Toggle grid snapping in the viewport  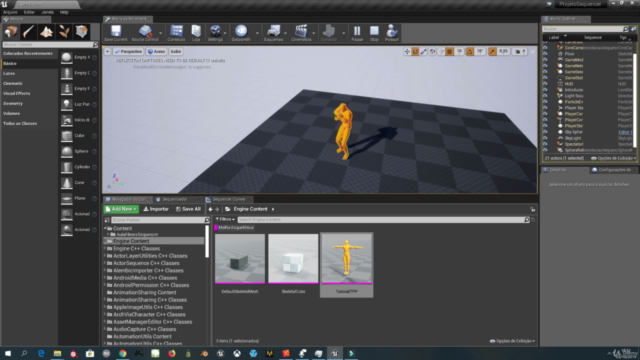coord(449,51)
